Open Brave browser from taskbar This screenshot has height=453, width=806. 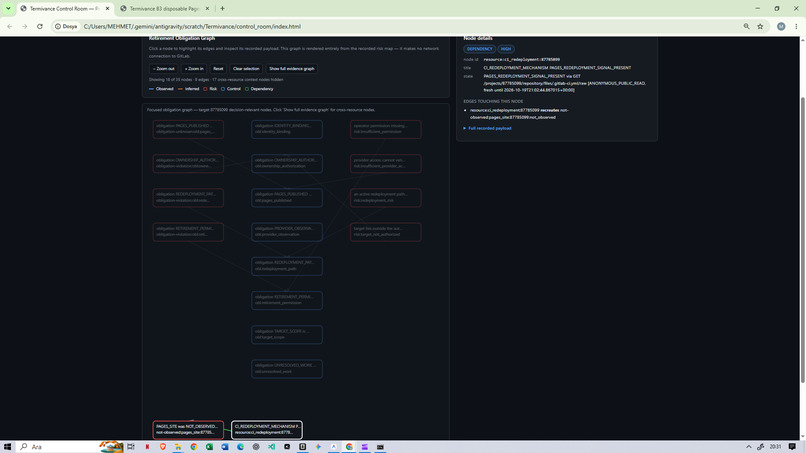tap(162, 447)
